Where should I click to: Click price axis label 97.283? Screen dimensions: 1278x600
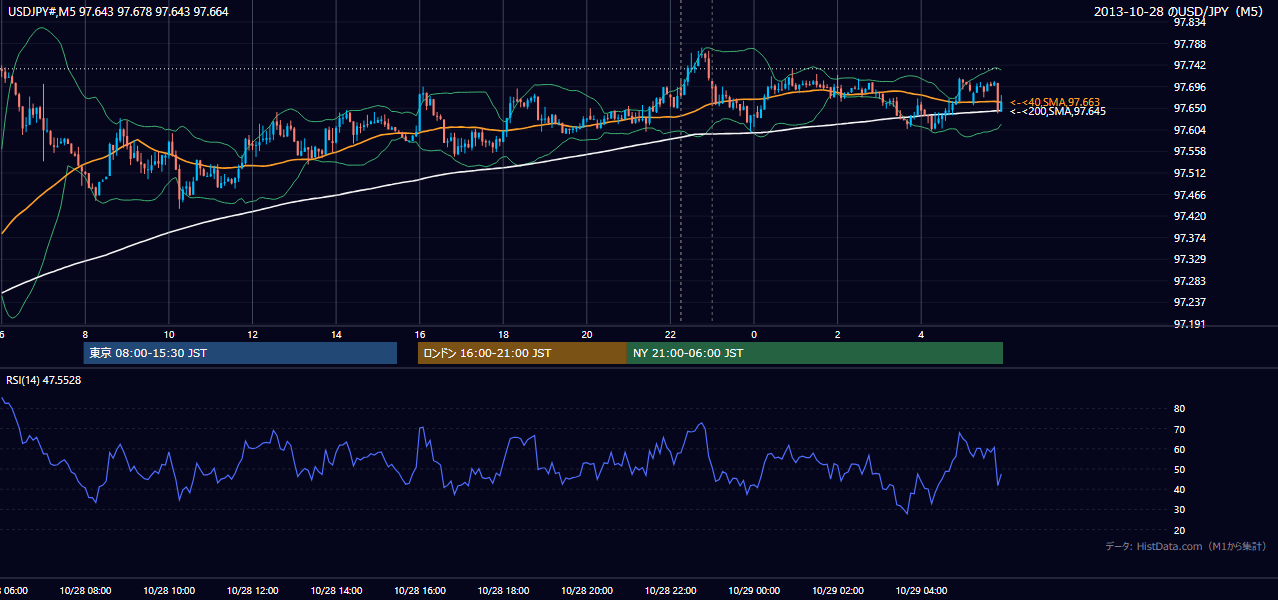1190,281
